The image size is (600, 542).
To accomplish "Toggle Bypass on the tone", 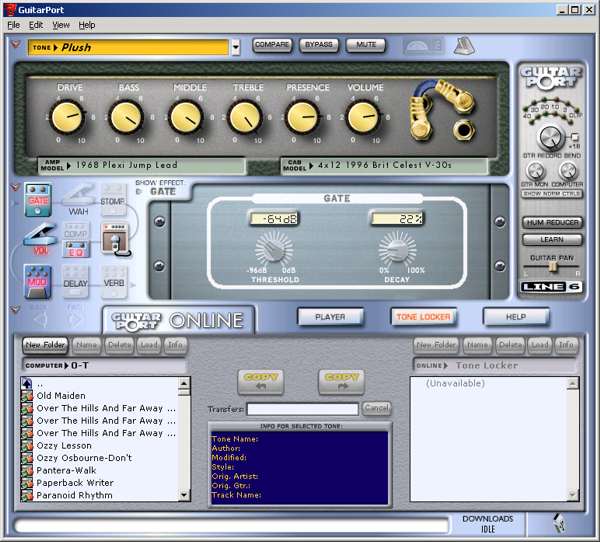I will tap(319, 45).
